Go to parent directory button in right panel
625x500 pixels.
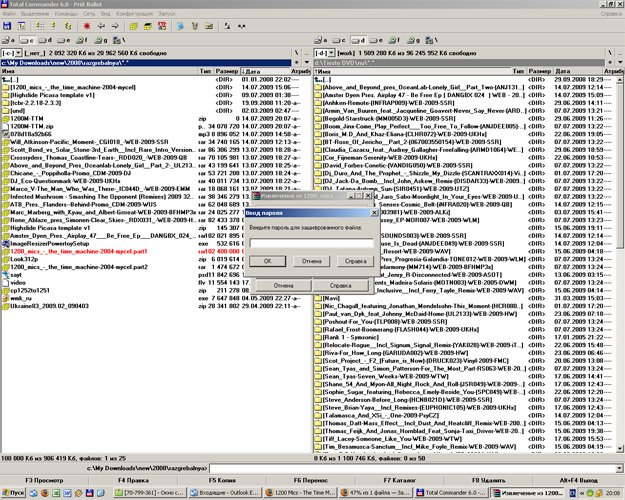[x=620, y=53]
